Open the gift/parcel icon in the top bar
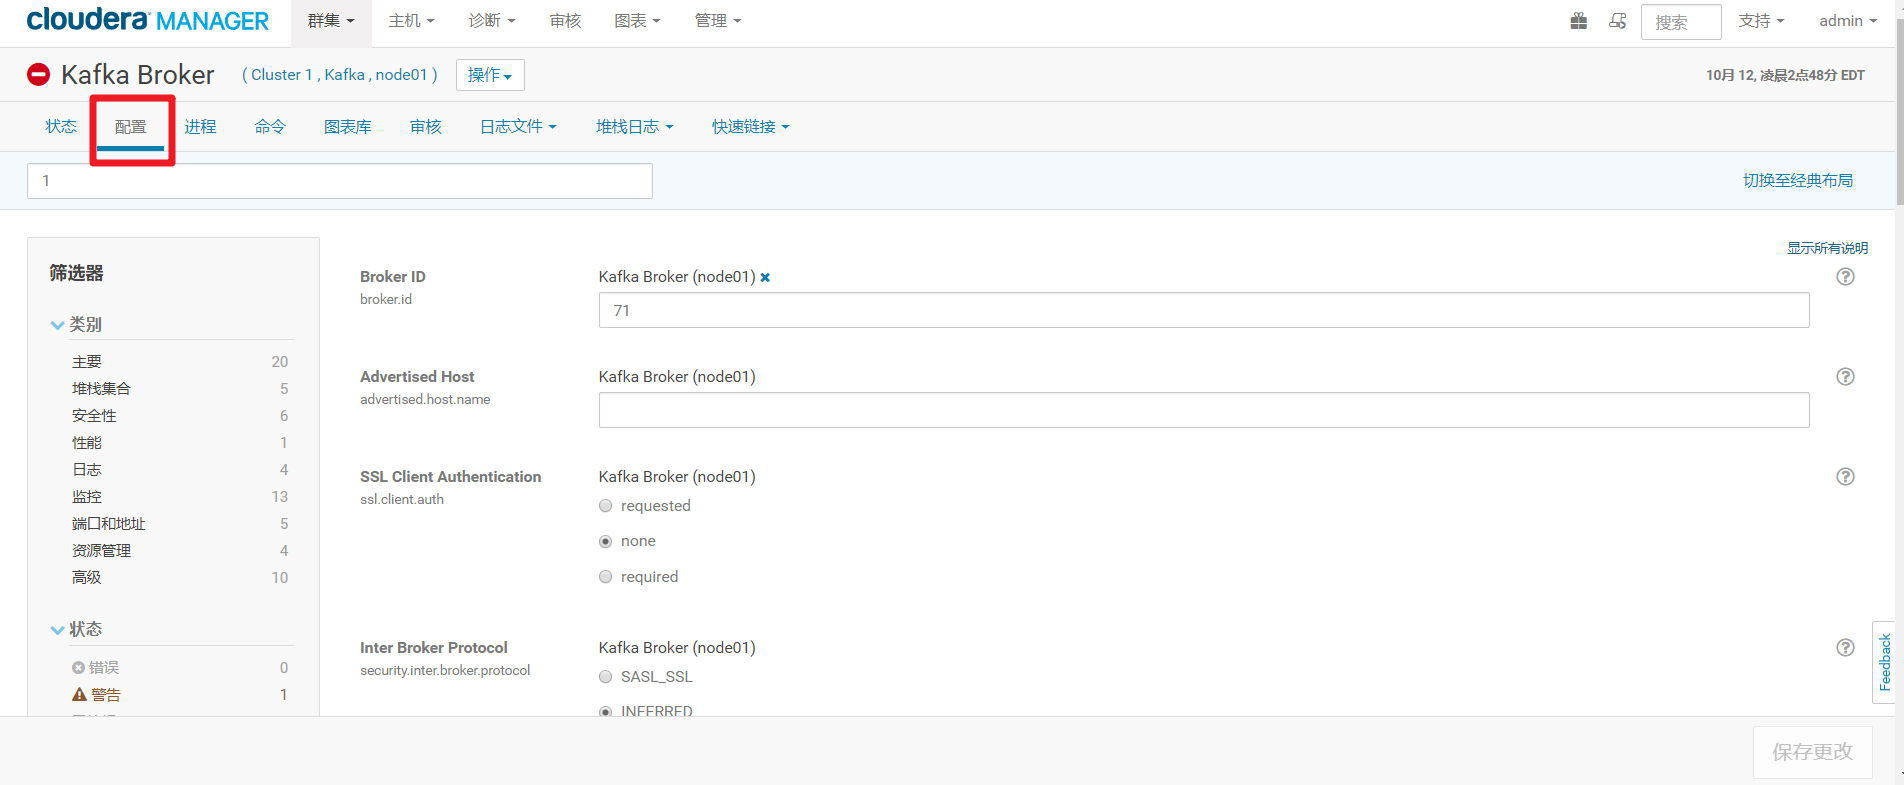This screenshot has width=1904, height=785. [1579, 21]
